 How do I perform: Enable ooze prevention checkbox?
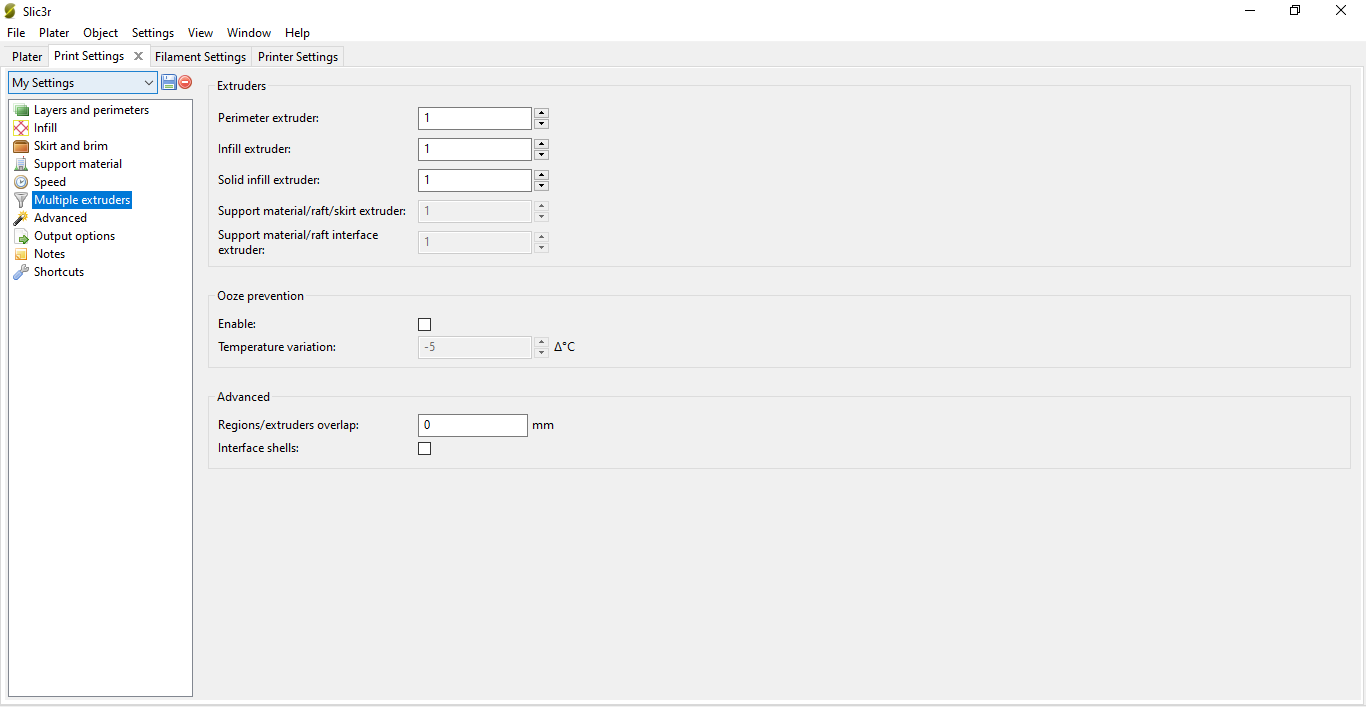click(424, 325)
